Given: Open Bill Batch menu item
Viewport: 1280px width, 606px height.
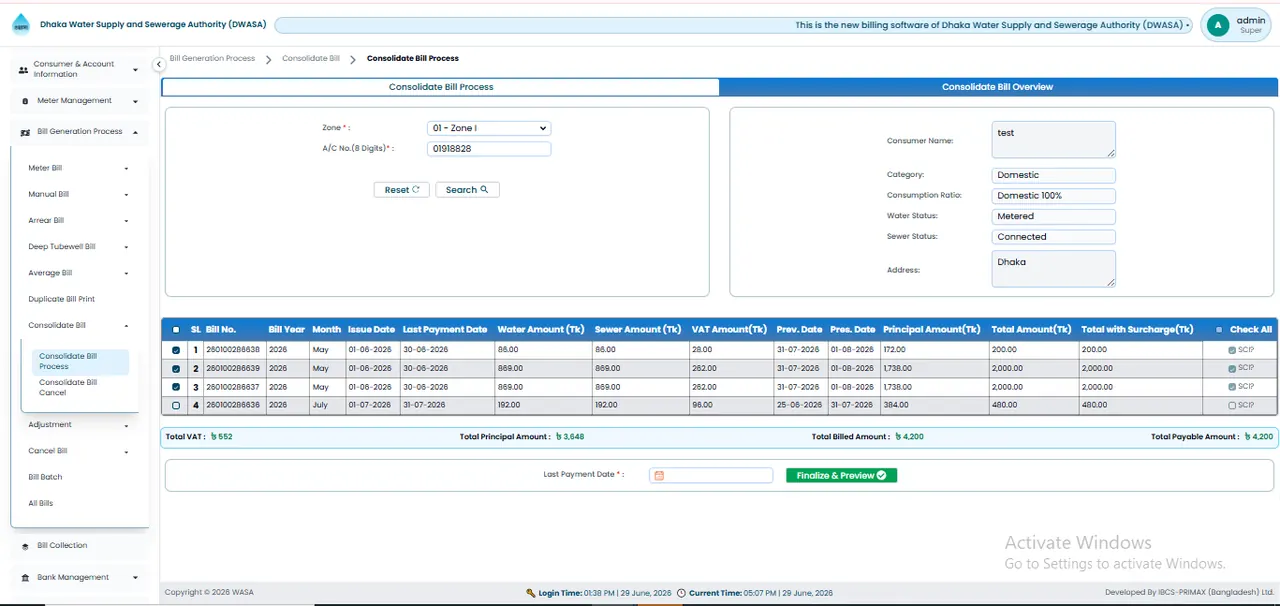Looking at the screenshot, I should click(x=45, y=477).
